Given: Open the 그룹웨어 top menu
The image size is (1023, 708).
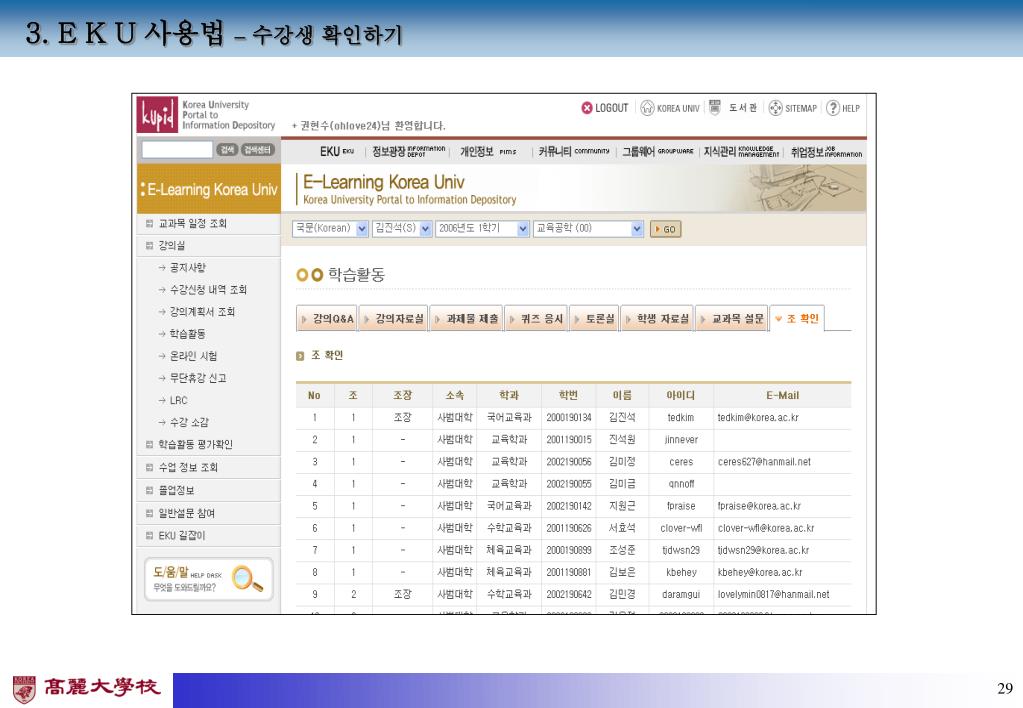Looking at the screenshot, I should coord(658,151).
